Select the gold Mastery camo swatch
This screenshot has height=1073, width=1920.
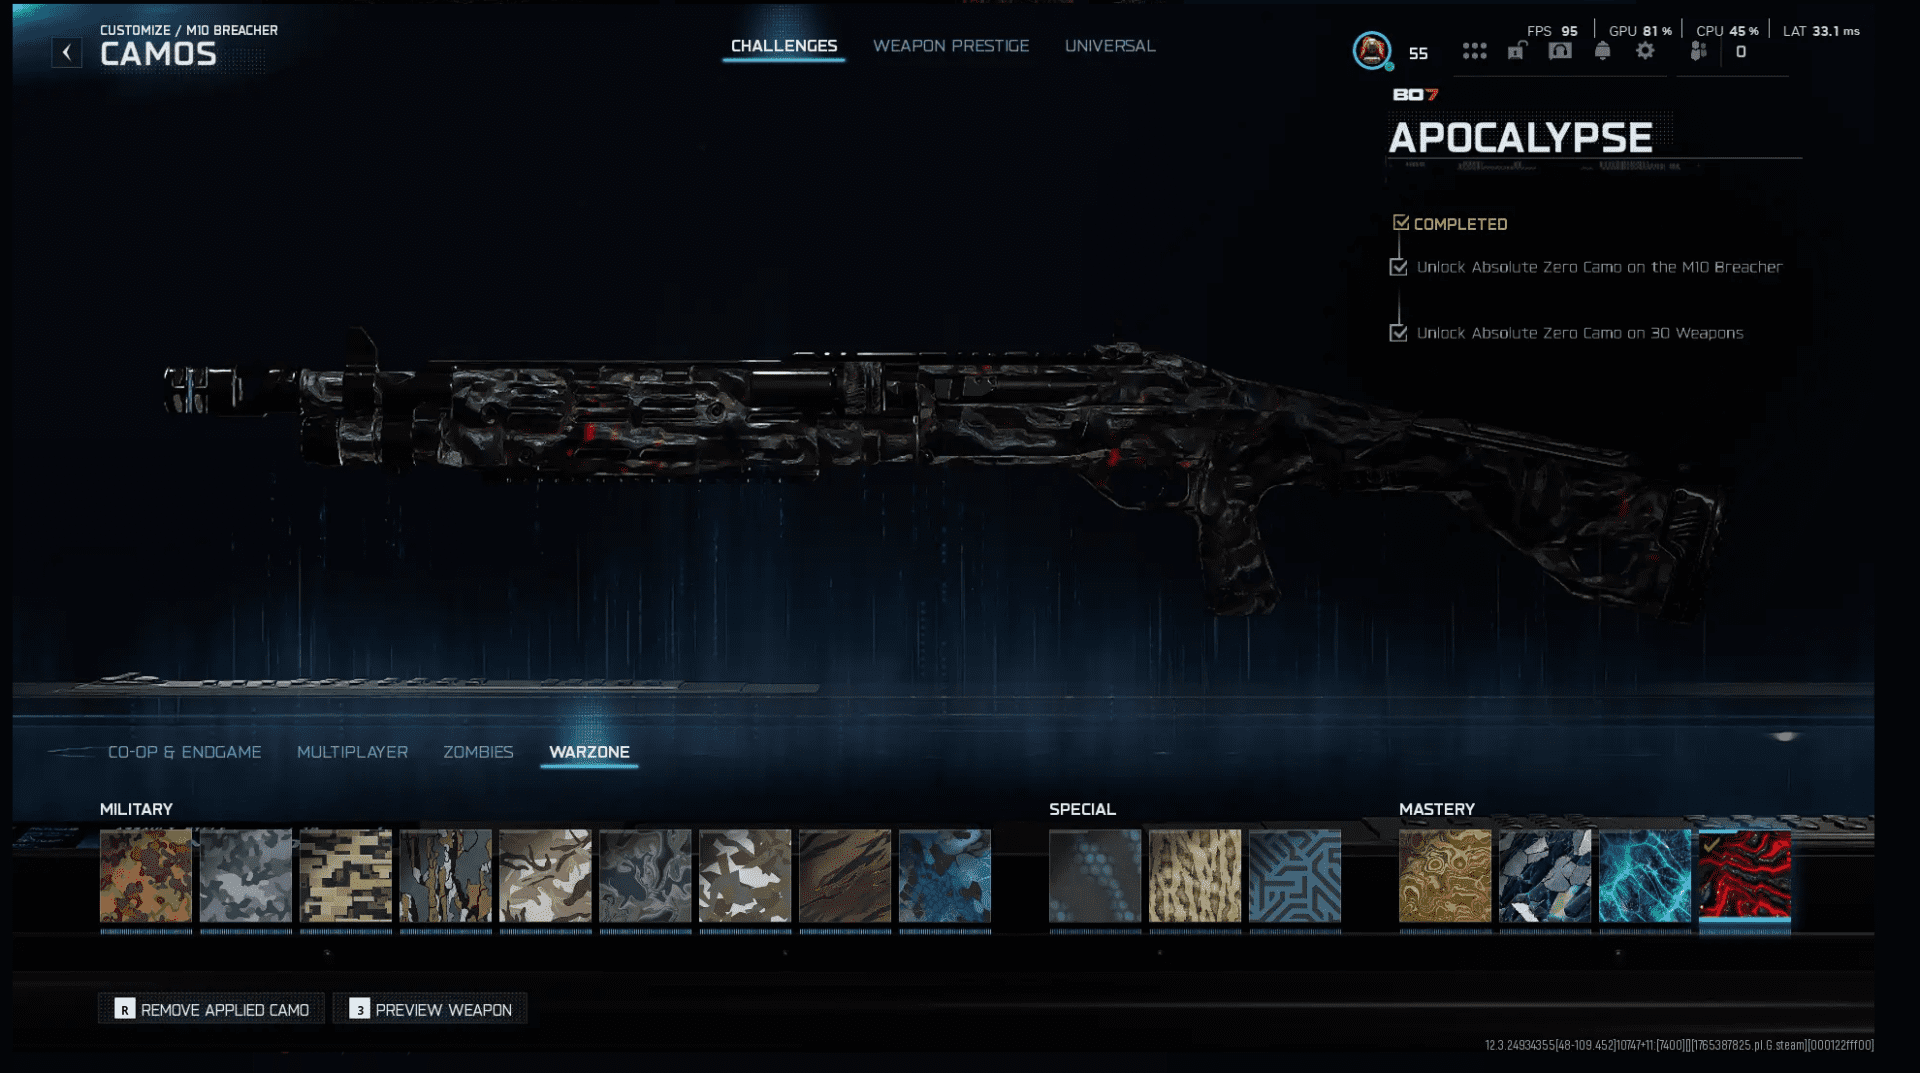click(1444, 876)
